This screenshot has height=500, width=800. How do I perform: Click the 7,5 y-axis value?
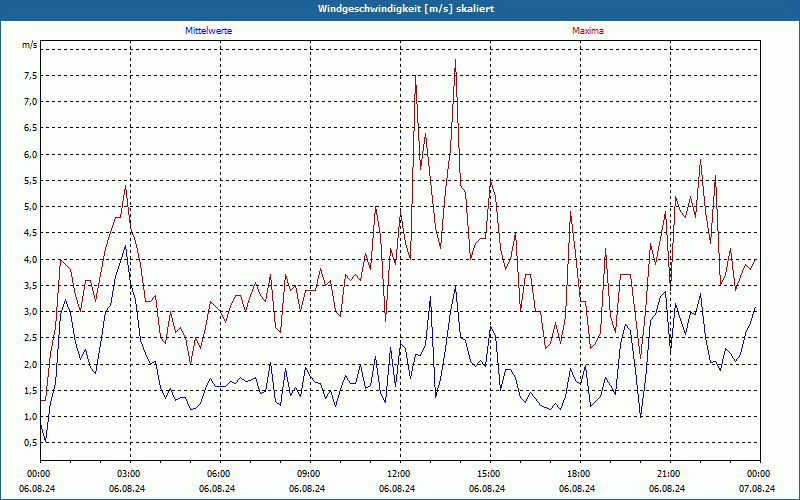(x=30, y=76)
